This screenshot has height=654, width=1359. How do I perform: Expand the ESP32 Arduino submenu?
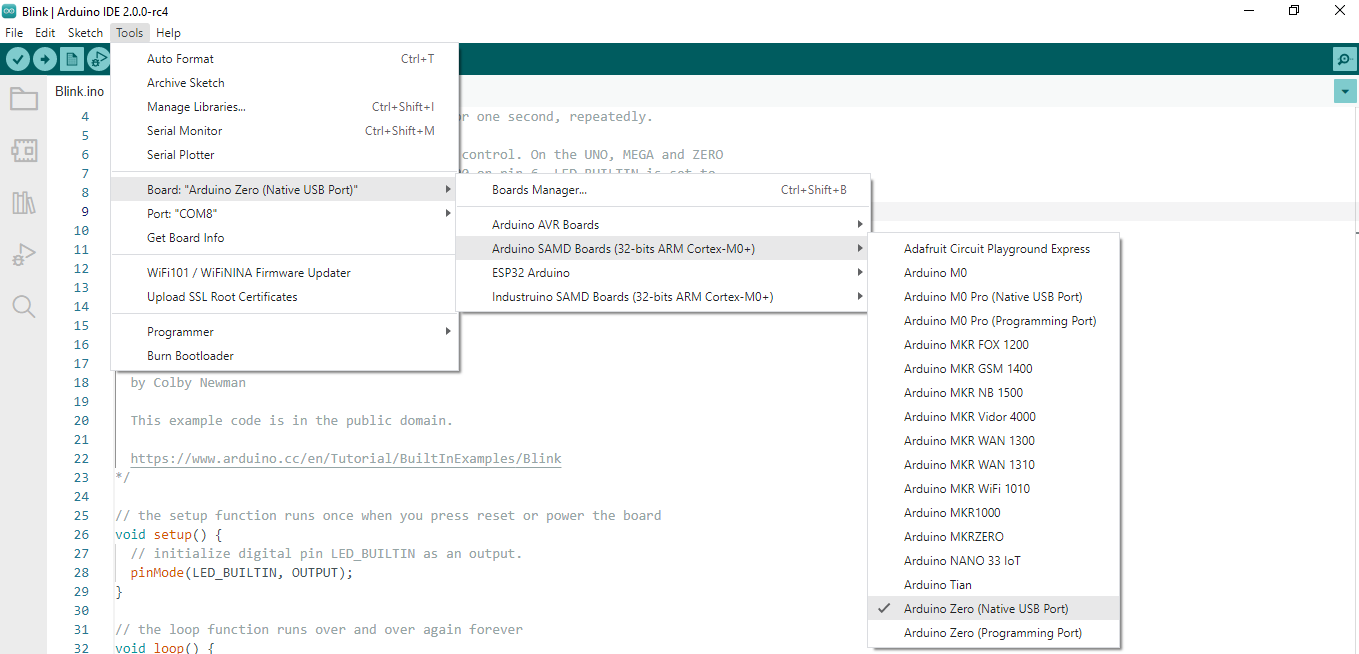(x=663, y=273)
